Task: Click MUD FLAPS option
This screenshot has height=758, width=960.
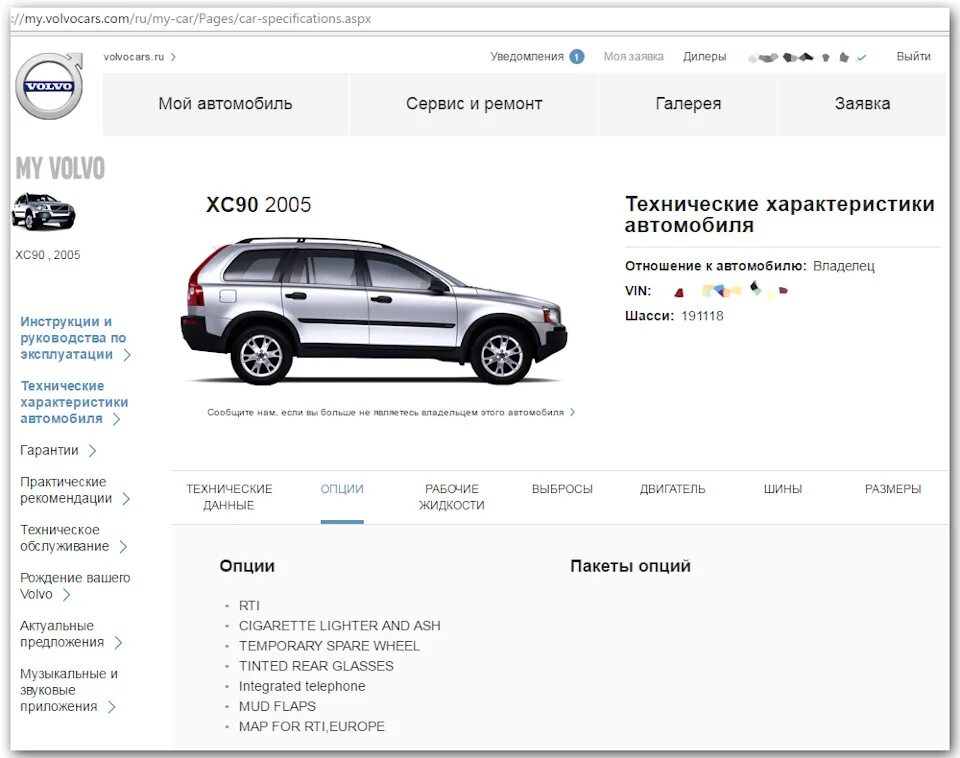Action: [x=277, y=707]
